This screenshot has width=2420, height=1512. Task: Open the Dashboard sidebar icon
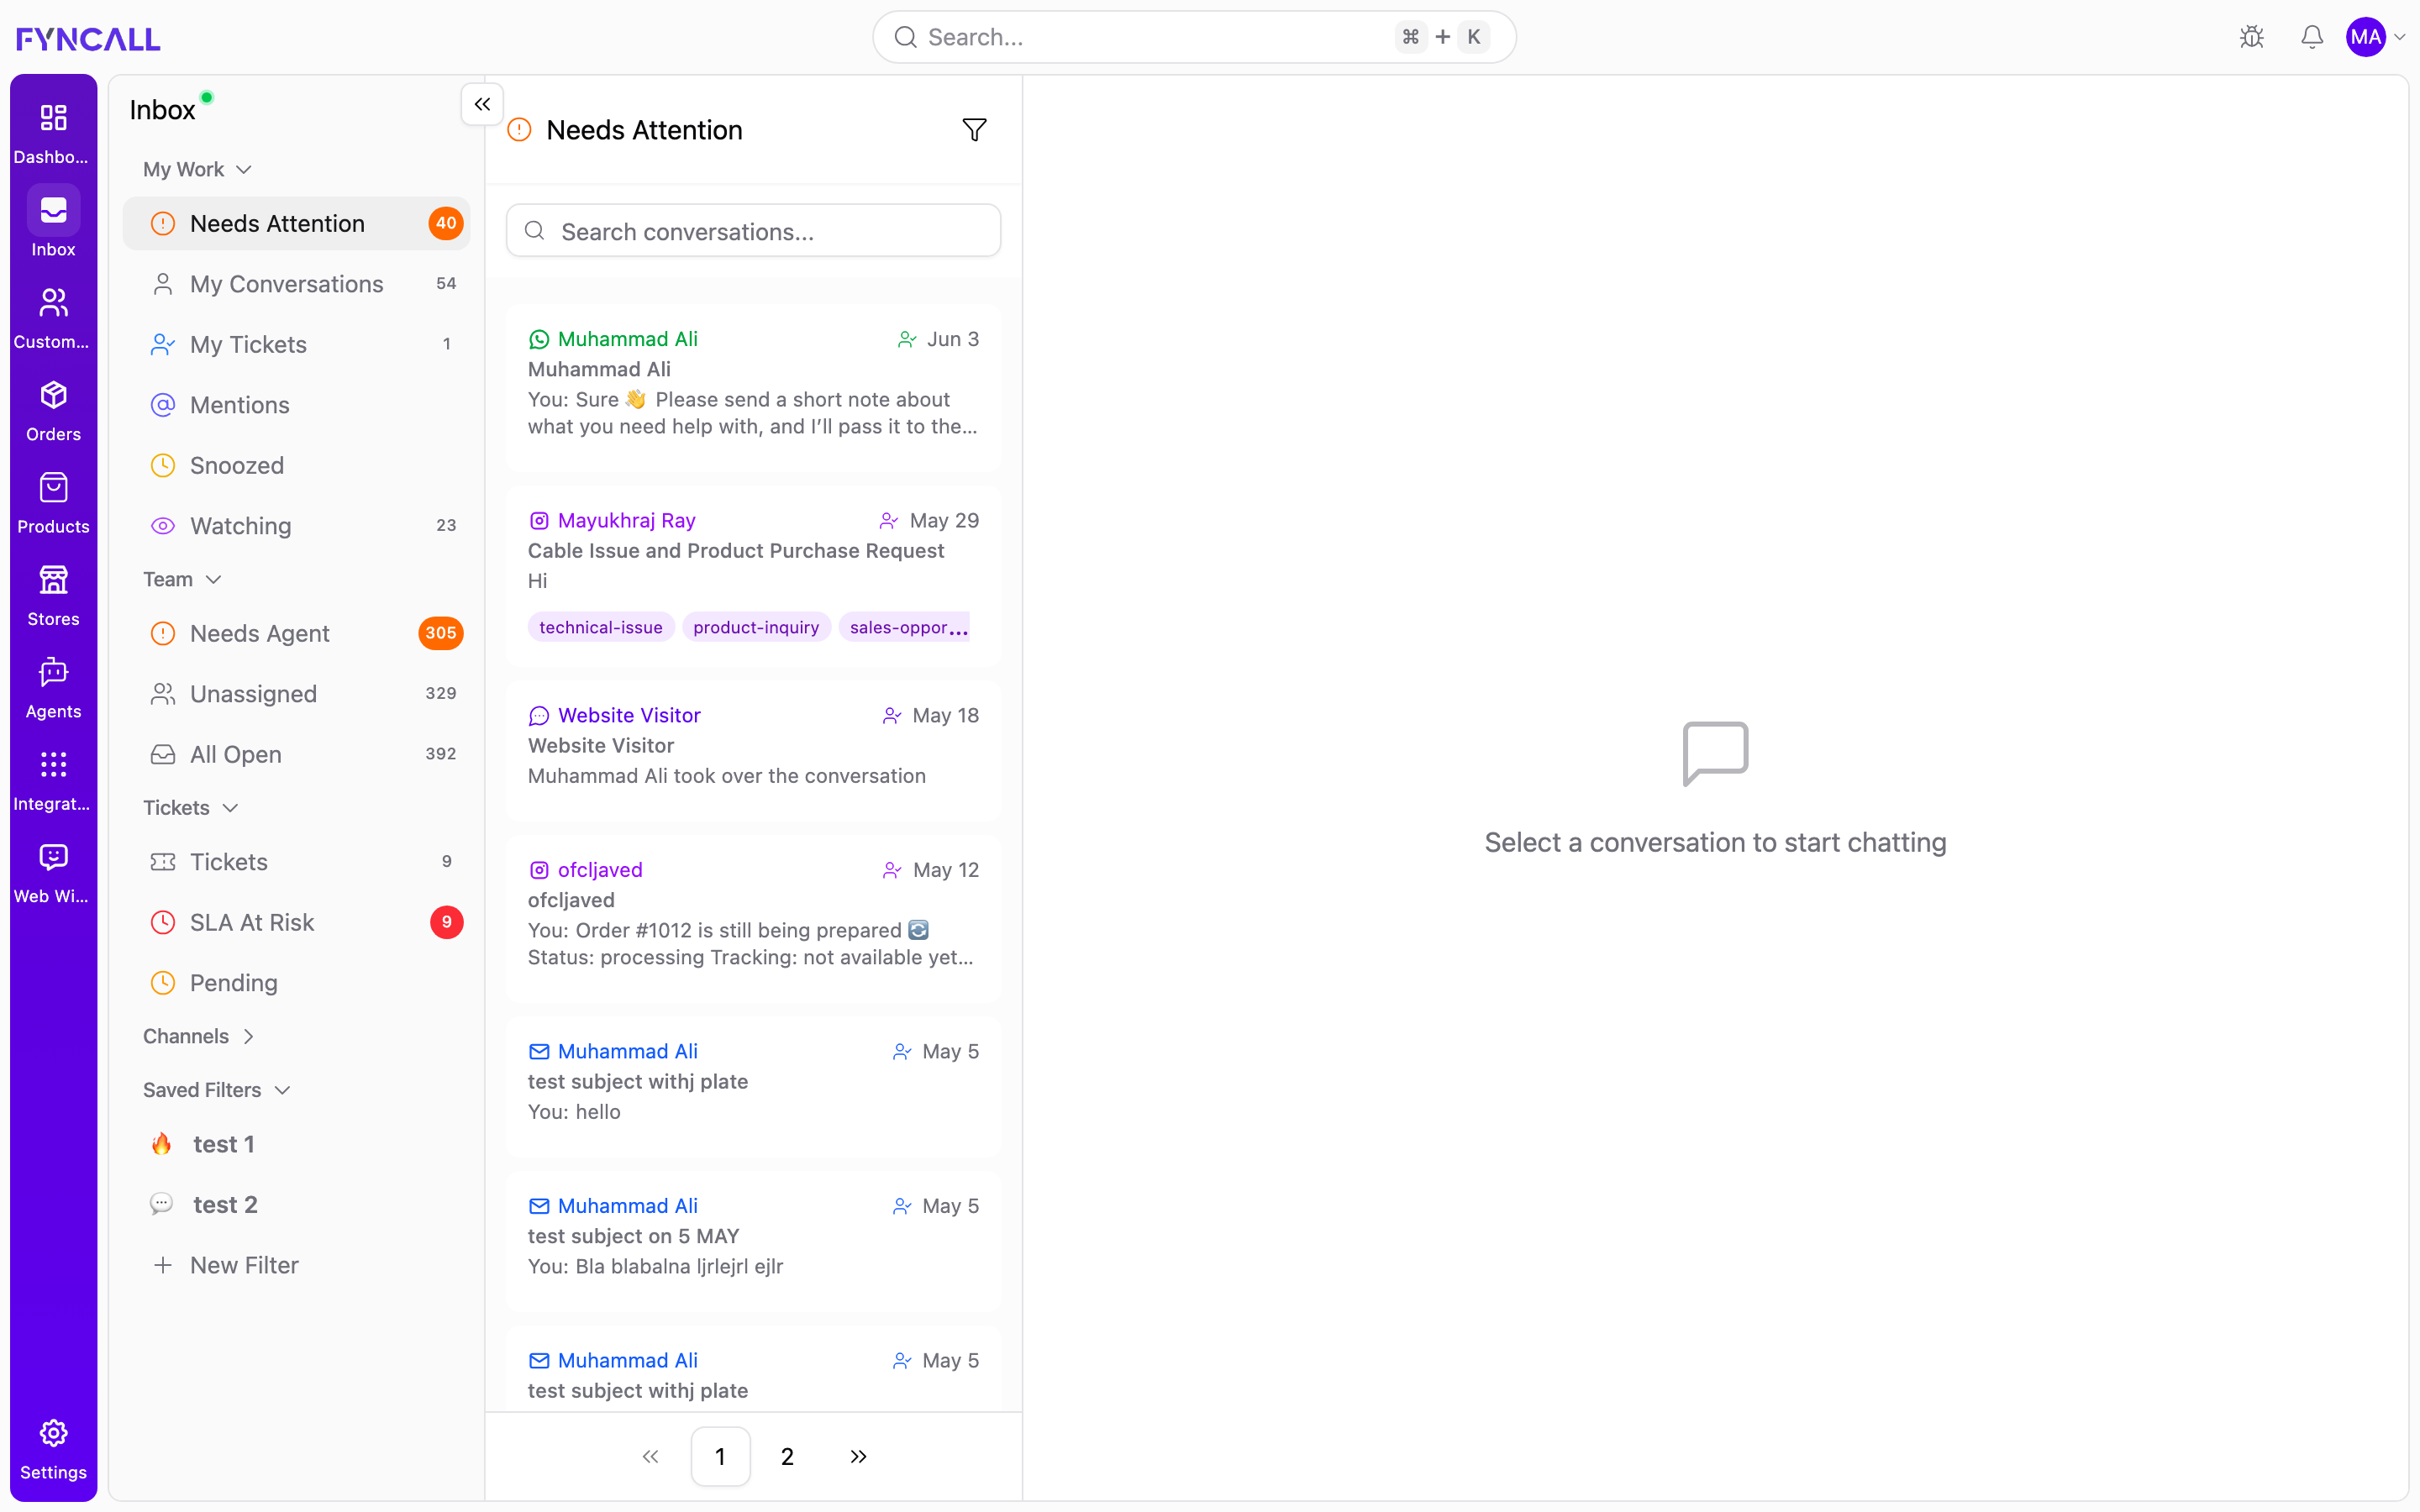[53, 118]
